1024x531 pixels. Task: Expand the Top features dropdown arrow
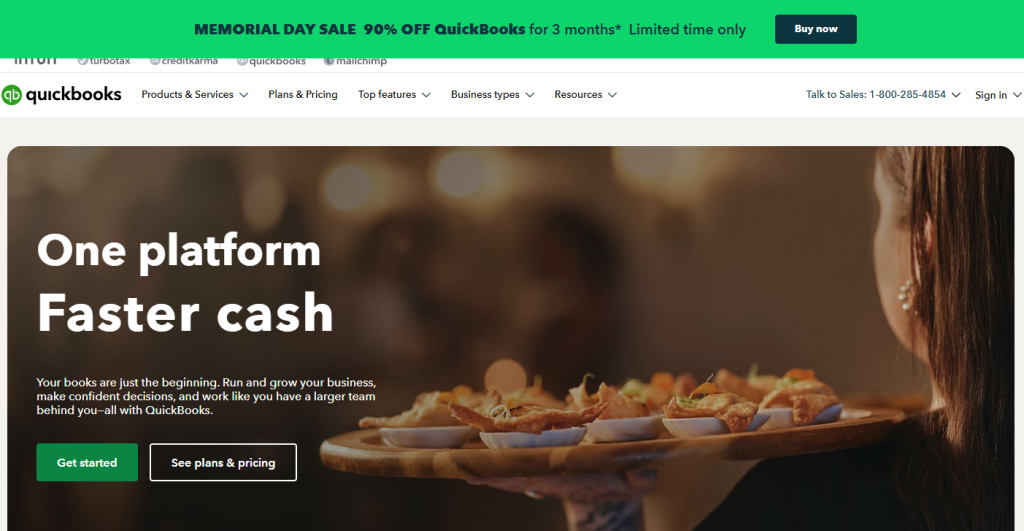tap(426, 95)
